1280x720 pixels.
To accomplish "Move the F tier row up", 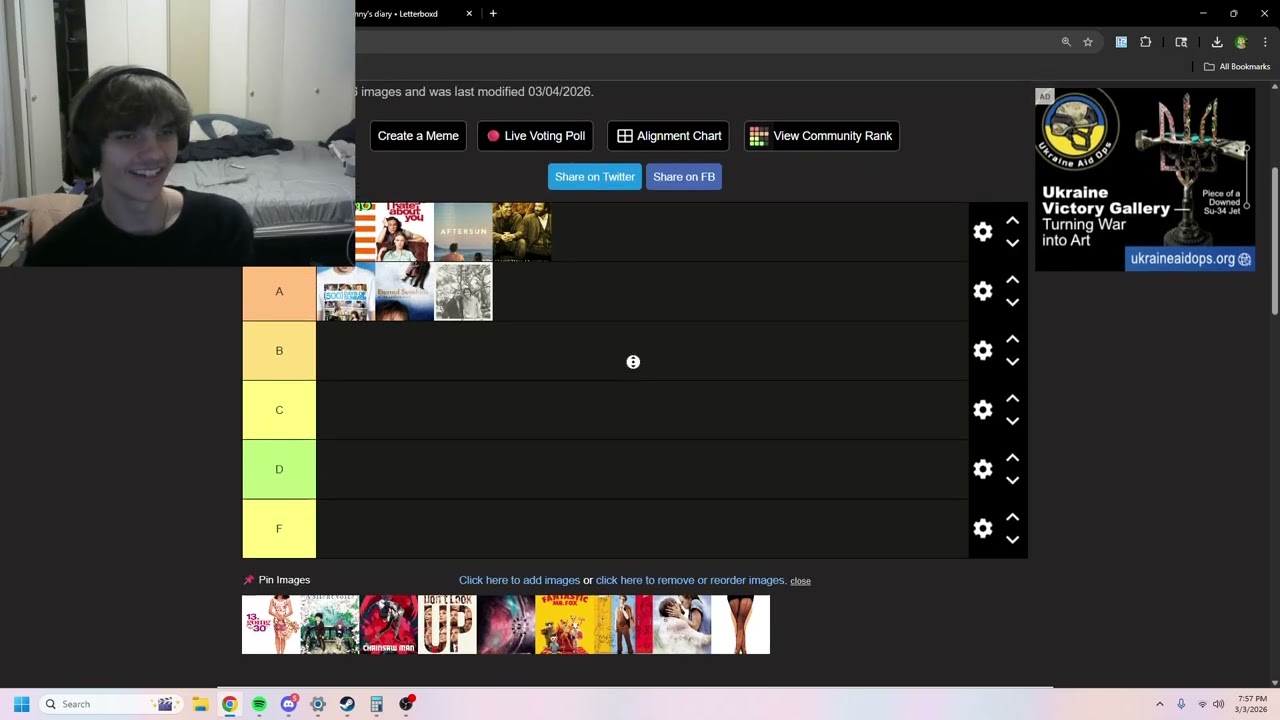I will 1012,517.
